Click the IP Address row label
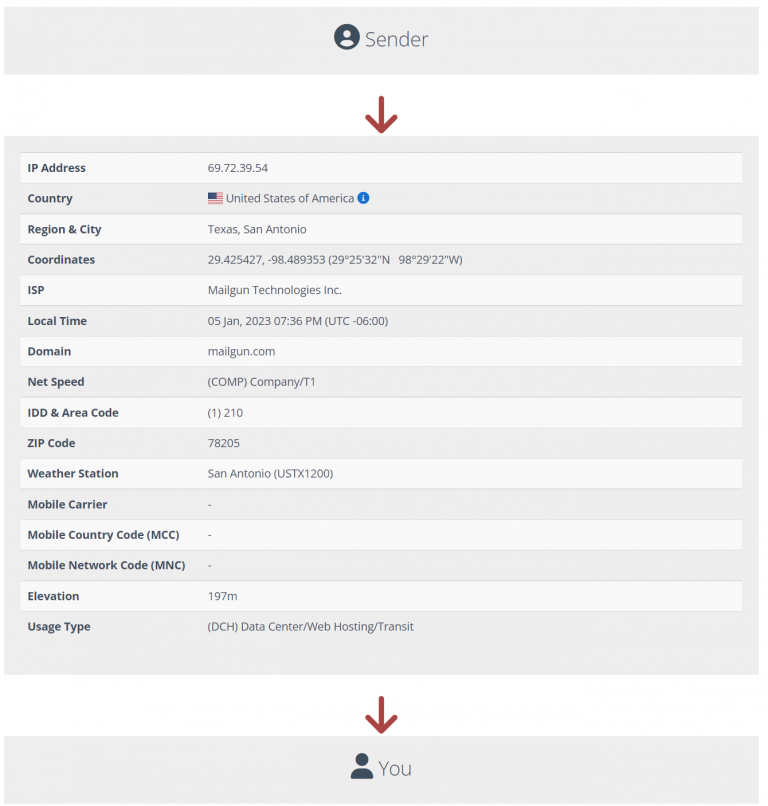Viewport: 768px width, 806px height. [x=56, y=167]
